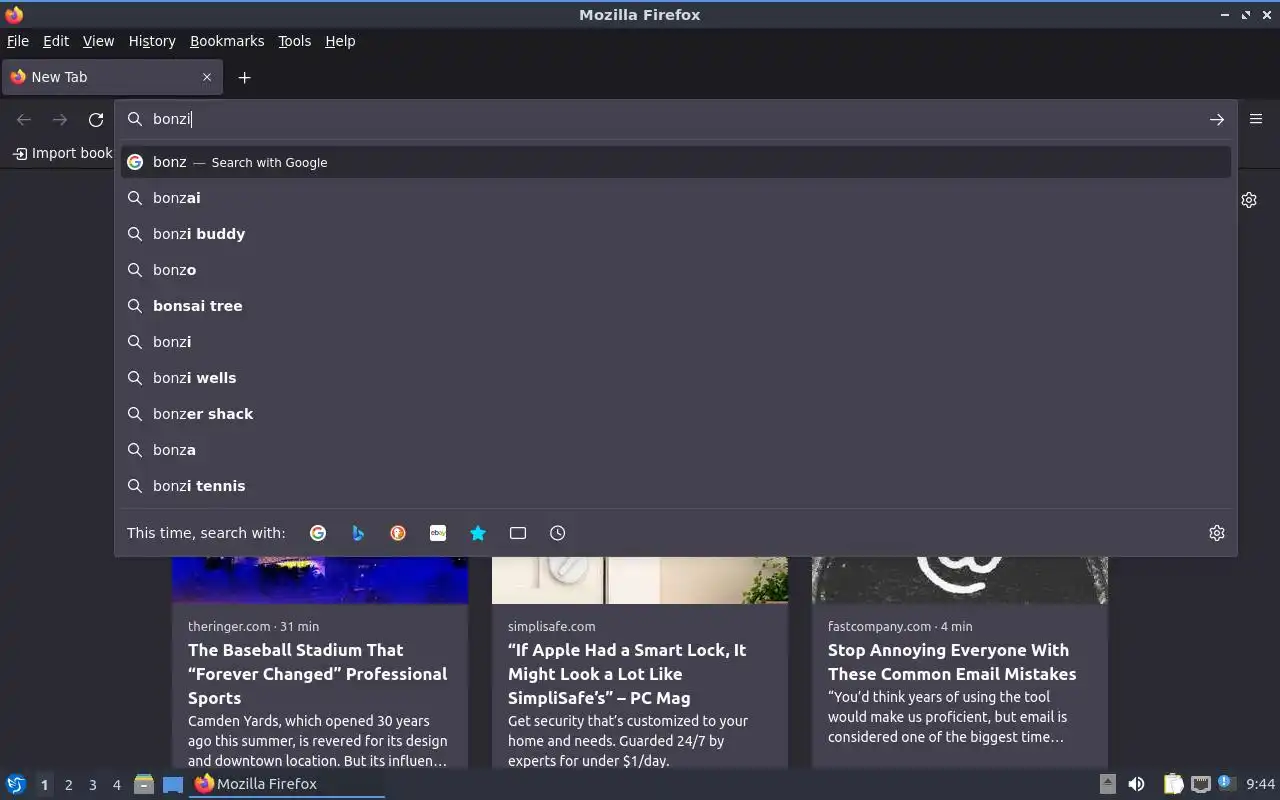Image resolution: width=1280 pixels, height=800 pixels.
Task: Open the file manager taskbar icon
Action: (x=144, y=784)
